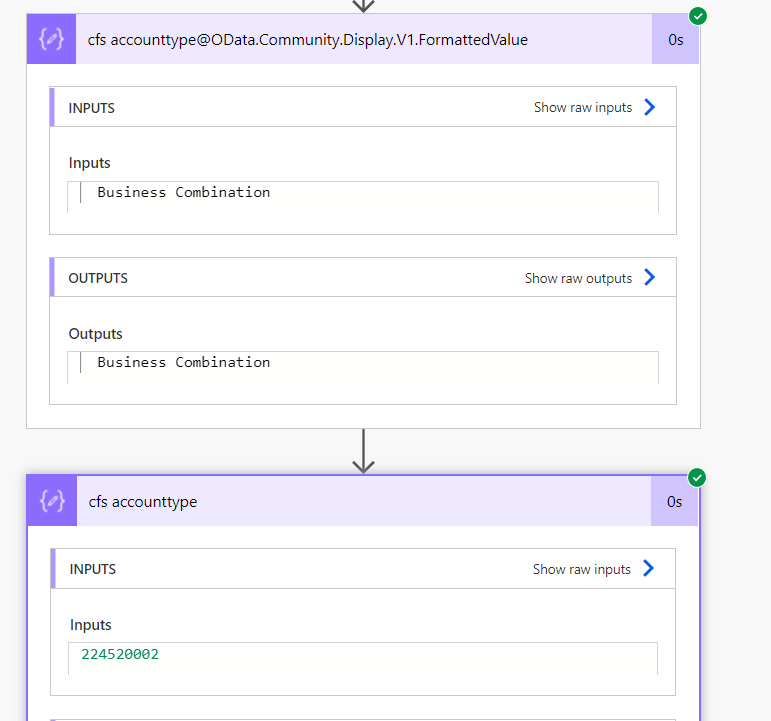Click the INPUTS section header of FormattedValue action
The width and height of the screenshot is (771, 721).
(363, 107)
